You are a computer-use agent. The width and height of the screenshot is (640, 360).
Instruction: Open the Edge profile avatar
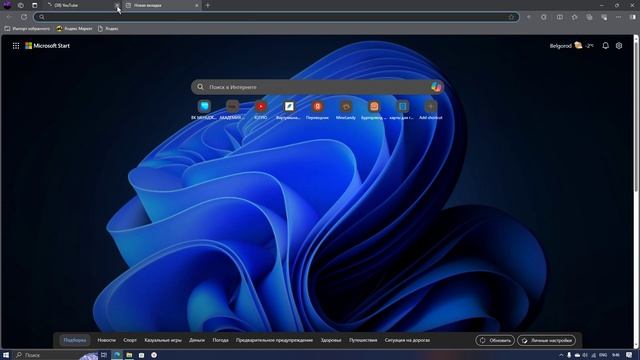[x=7, y=5]
